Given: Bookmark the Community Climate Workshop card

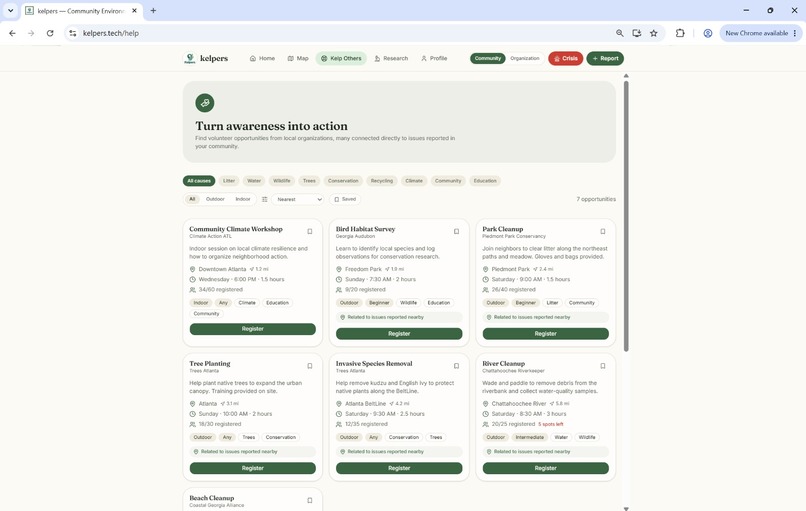Looking at the screenshot, I should [x=310, y=231].
